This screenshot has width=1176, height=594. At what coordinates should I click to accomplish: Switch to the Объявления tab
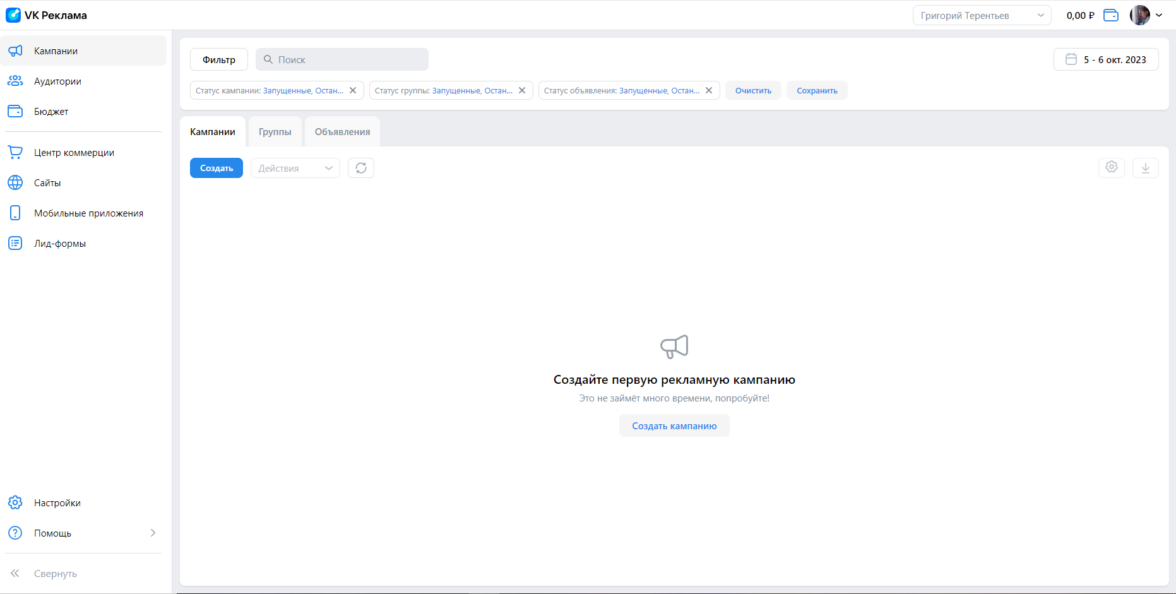click(x=342, y=132)
